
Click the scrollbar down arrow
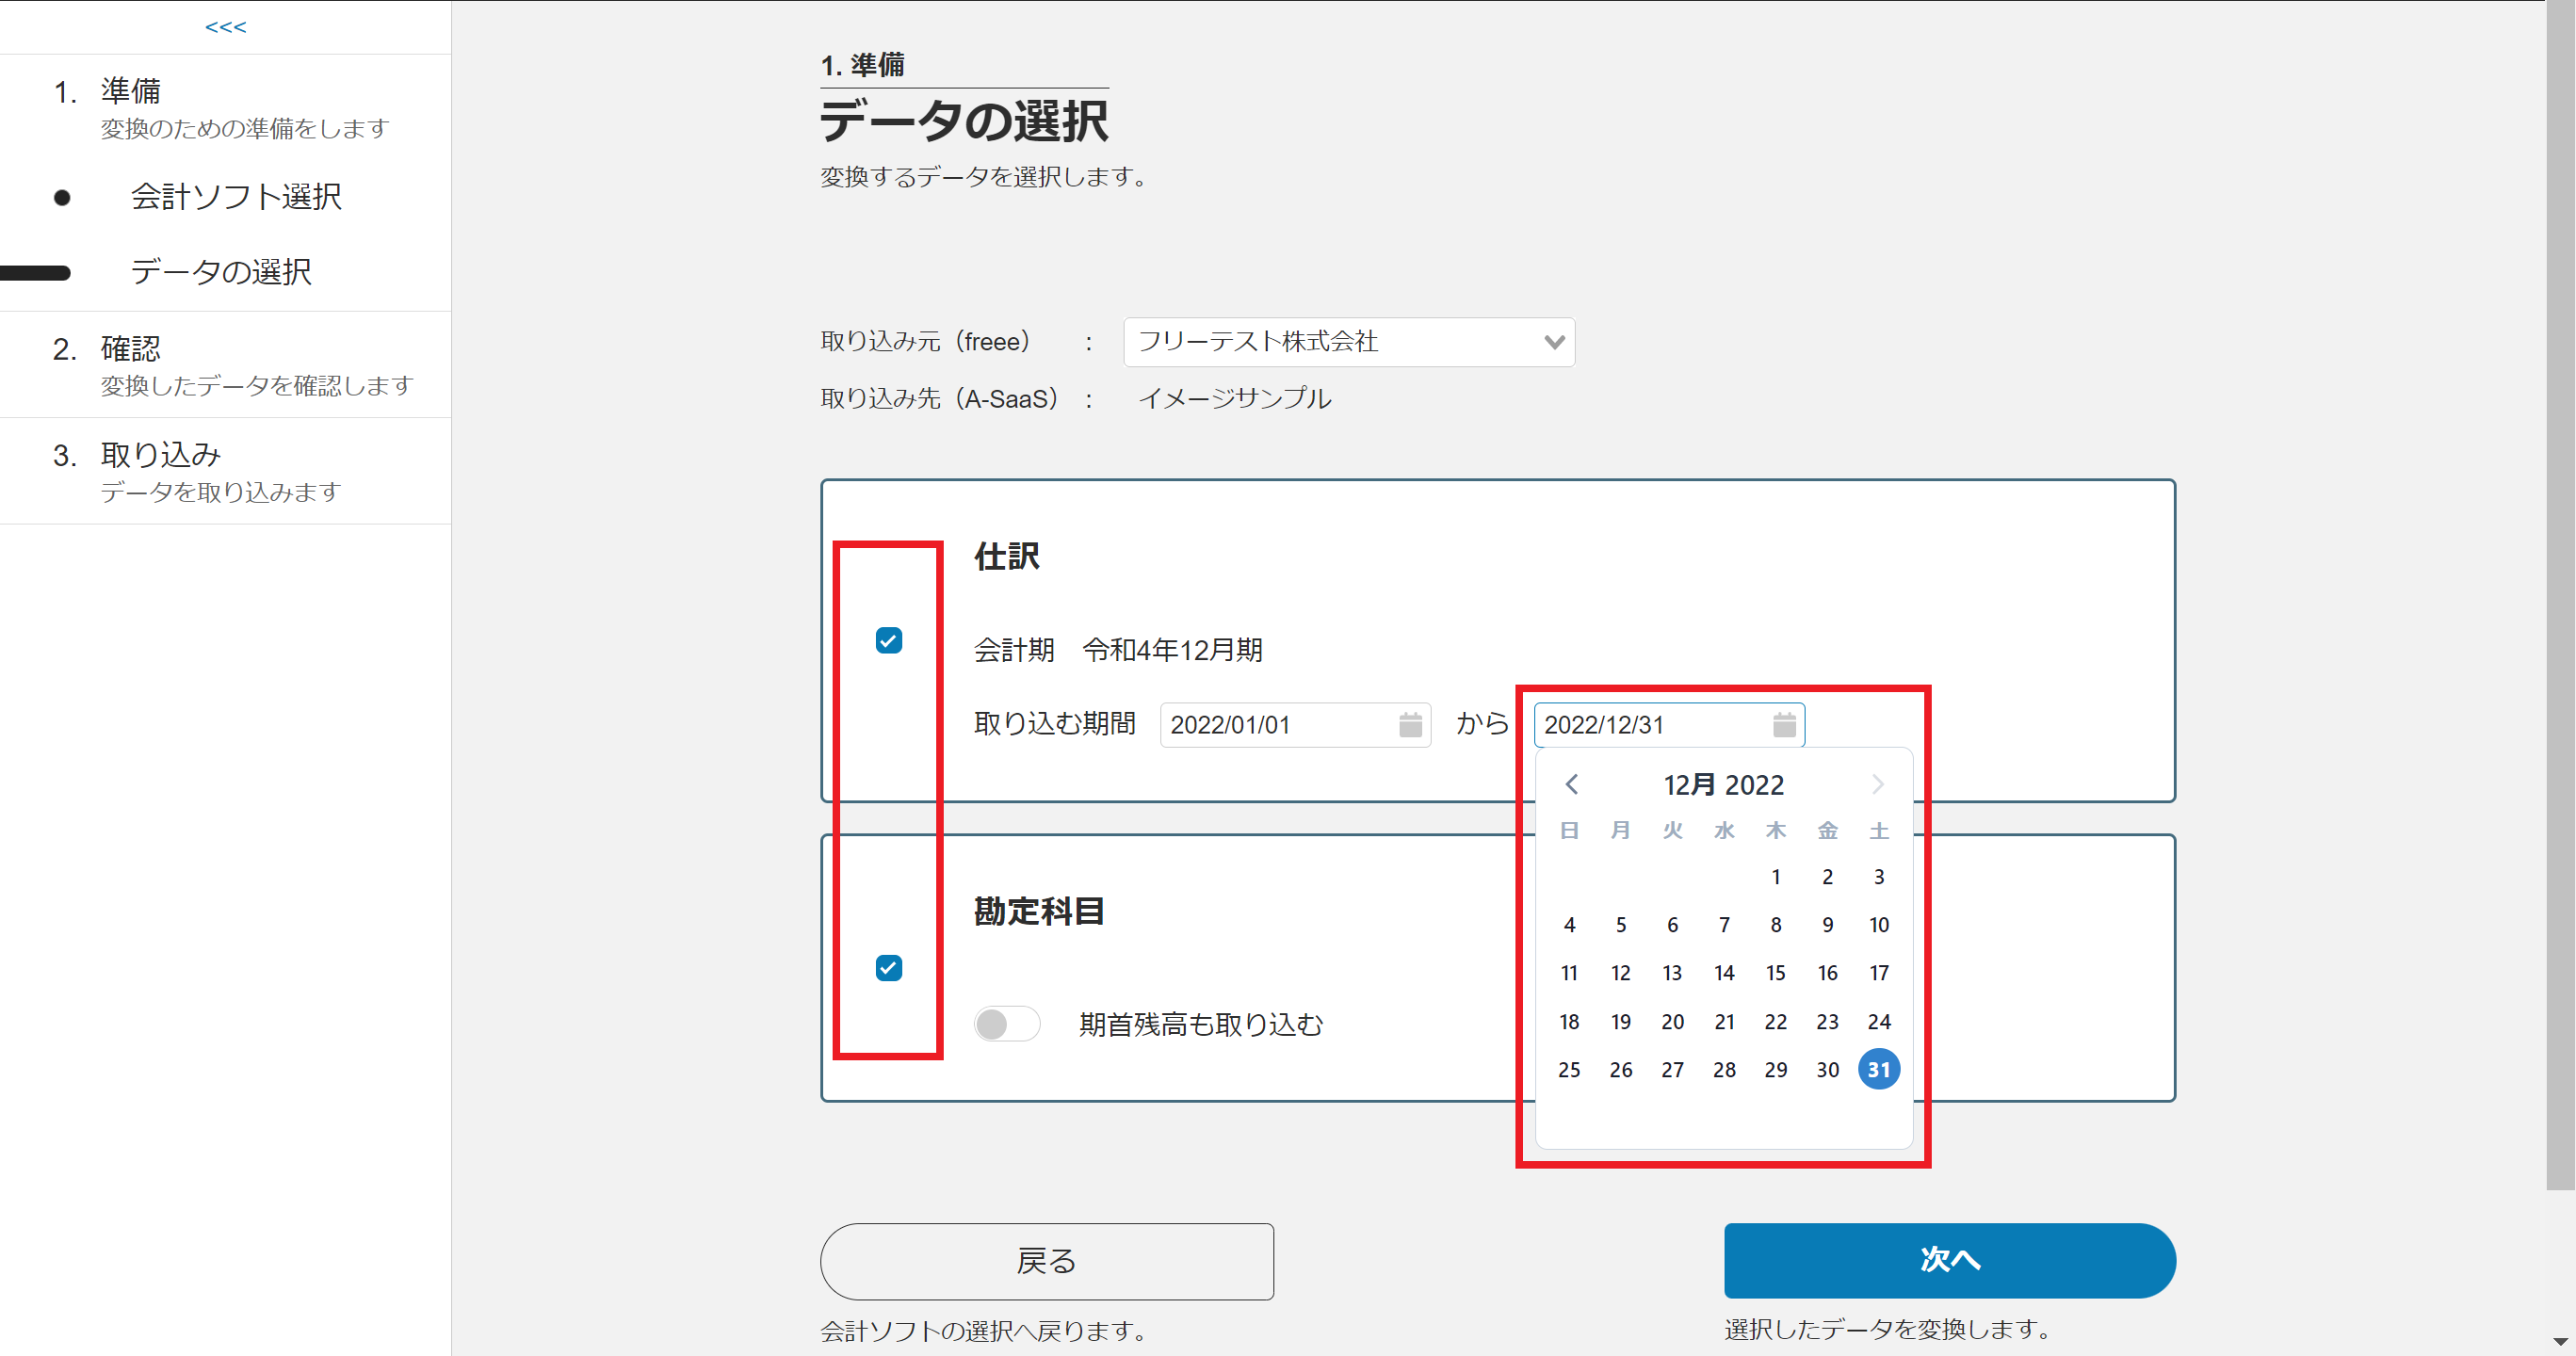coord(2560,1342)
